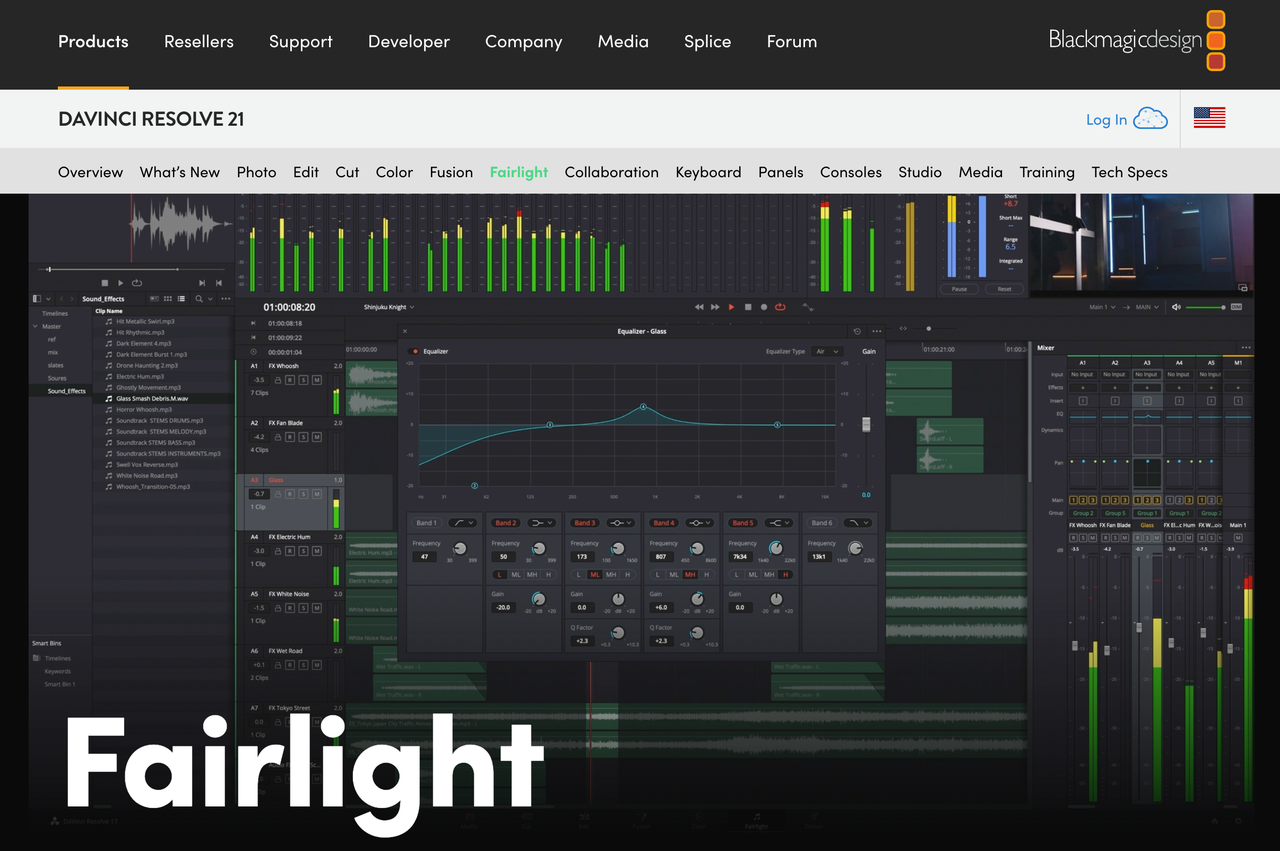
Task: Click the A3 Effects plus button in Mixer
Action: click(1147, 387)
